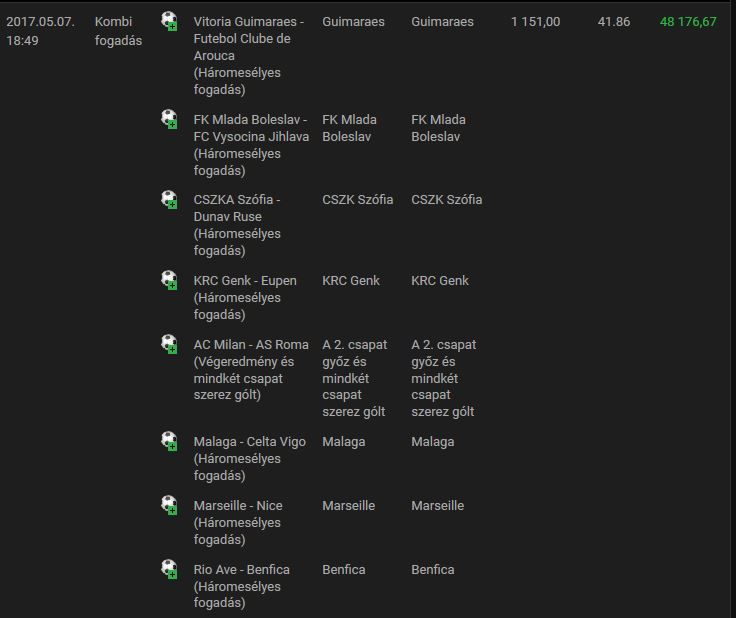Expand the CSZKA Szófia - Dunav Ruse ball icon

tap(169, 199)
